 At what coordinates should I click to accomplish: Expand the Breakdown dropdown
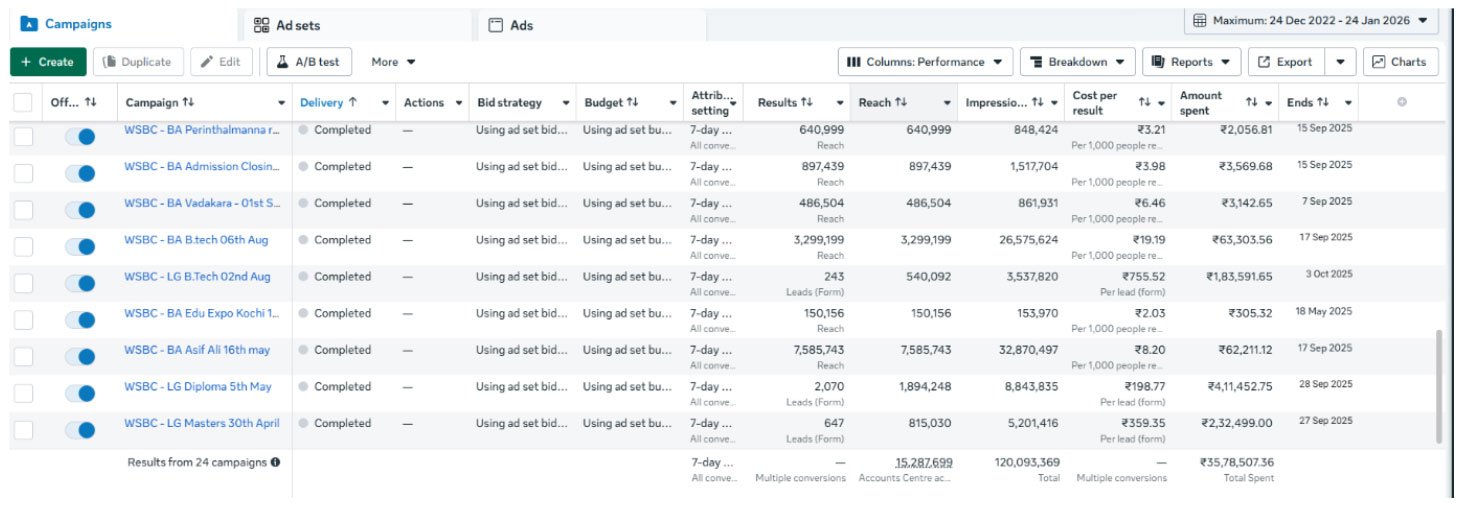point(1077,62)
